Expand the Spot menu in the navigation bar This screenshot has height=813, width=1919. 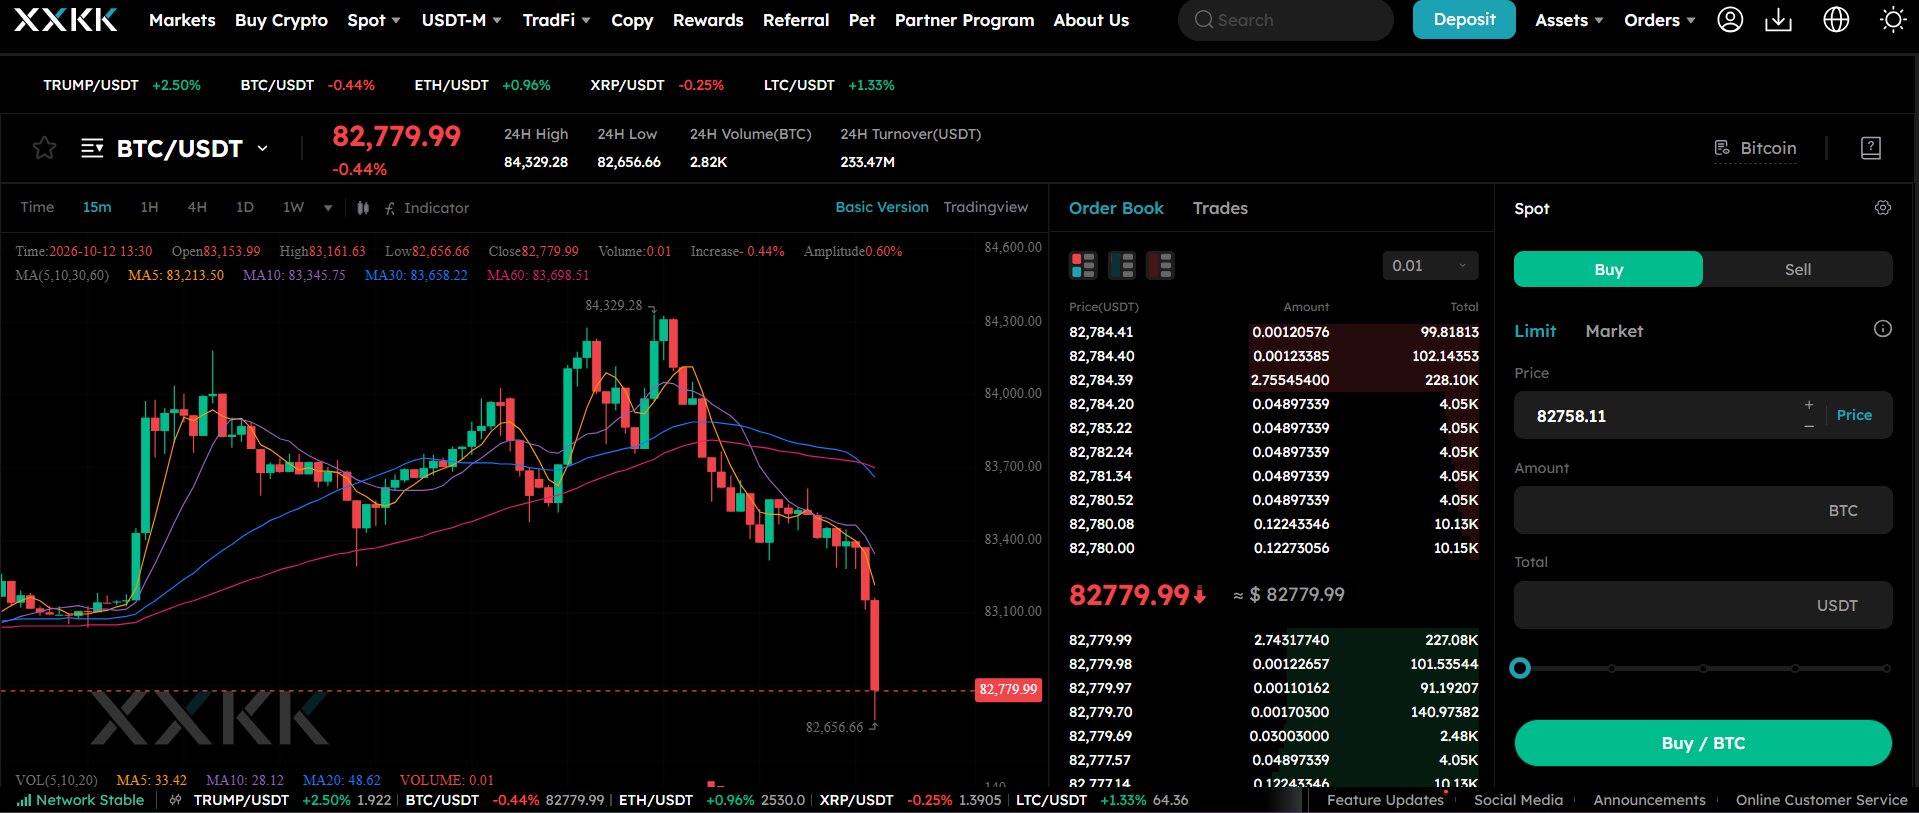[x=374, y=20]
